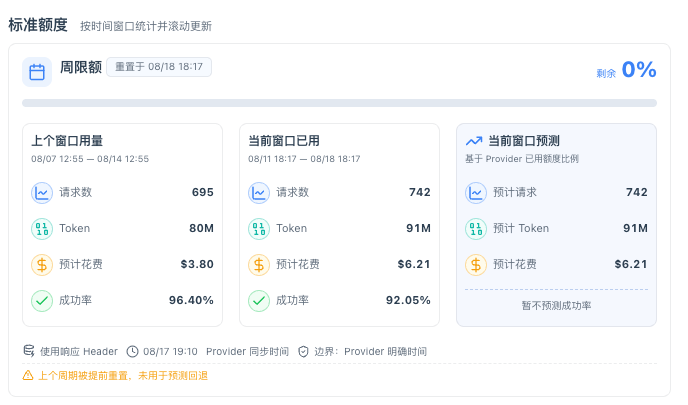Click dollar icon in 上个窗口用量 card

coord(42,265)
